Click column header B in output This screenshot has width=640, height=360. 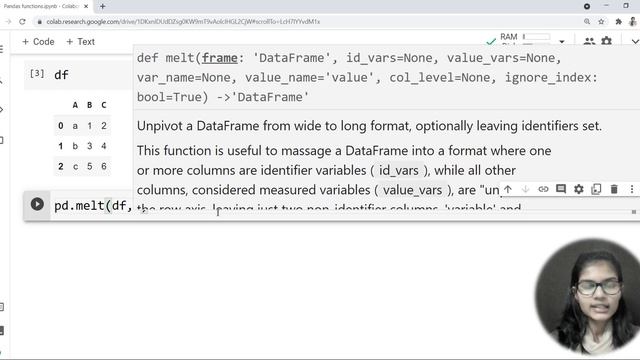tap(89, 105)
